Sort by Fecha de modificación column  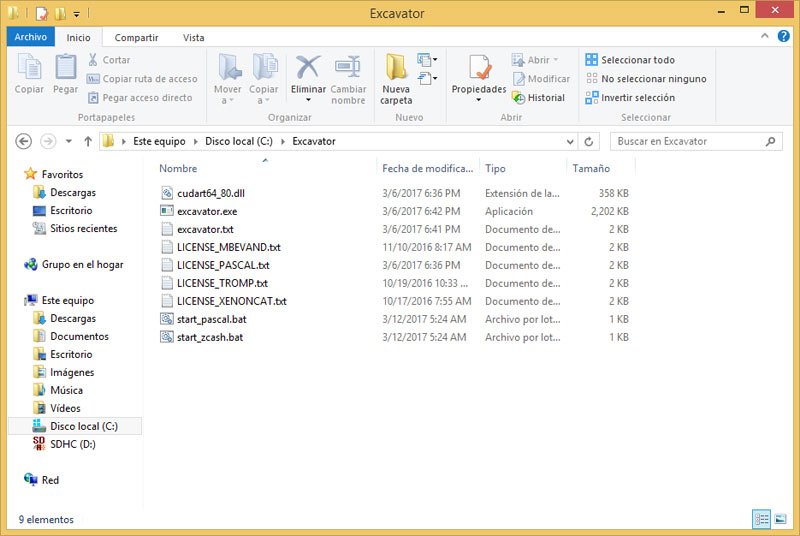point(428,168)
